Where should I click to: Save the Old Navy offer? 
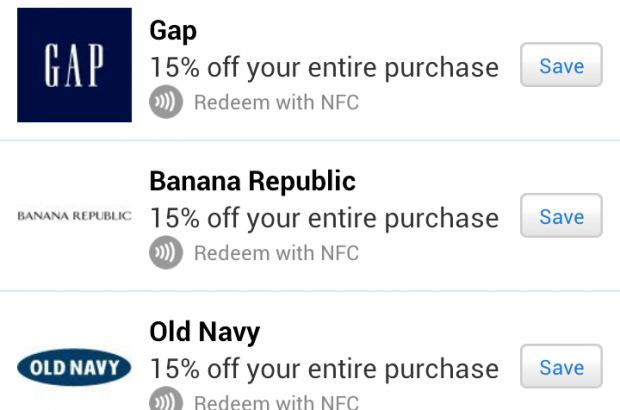click(561, 368)
